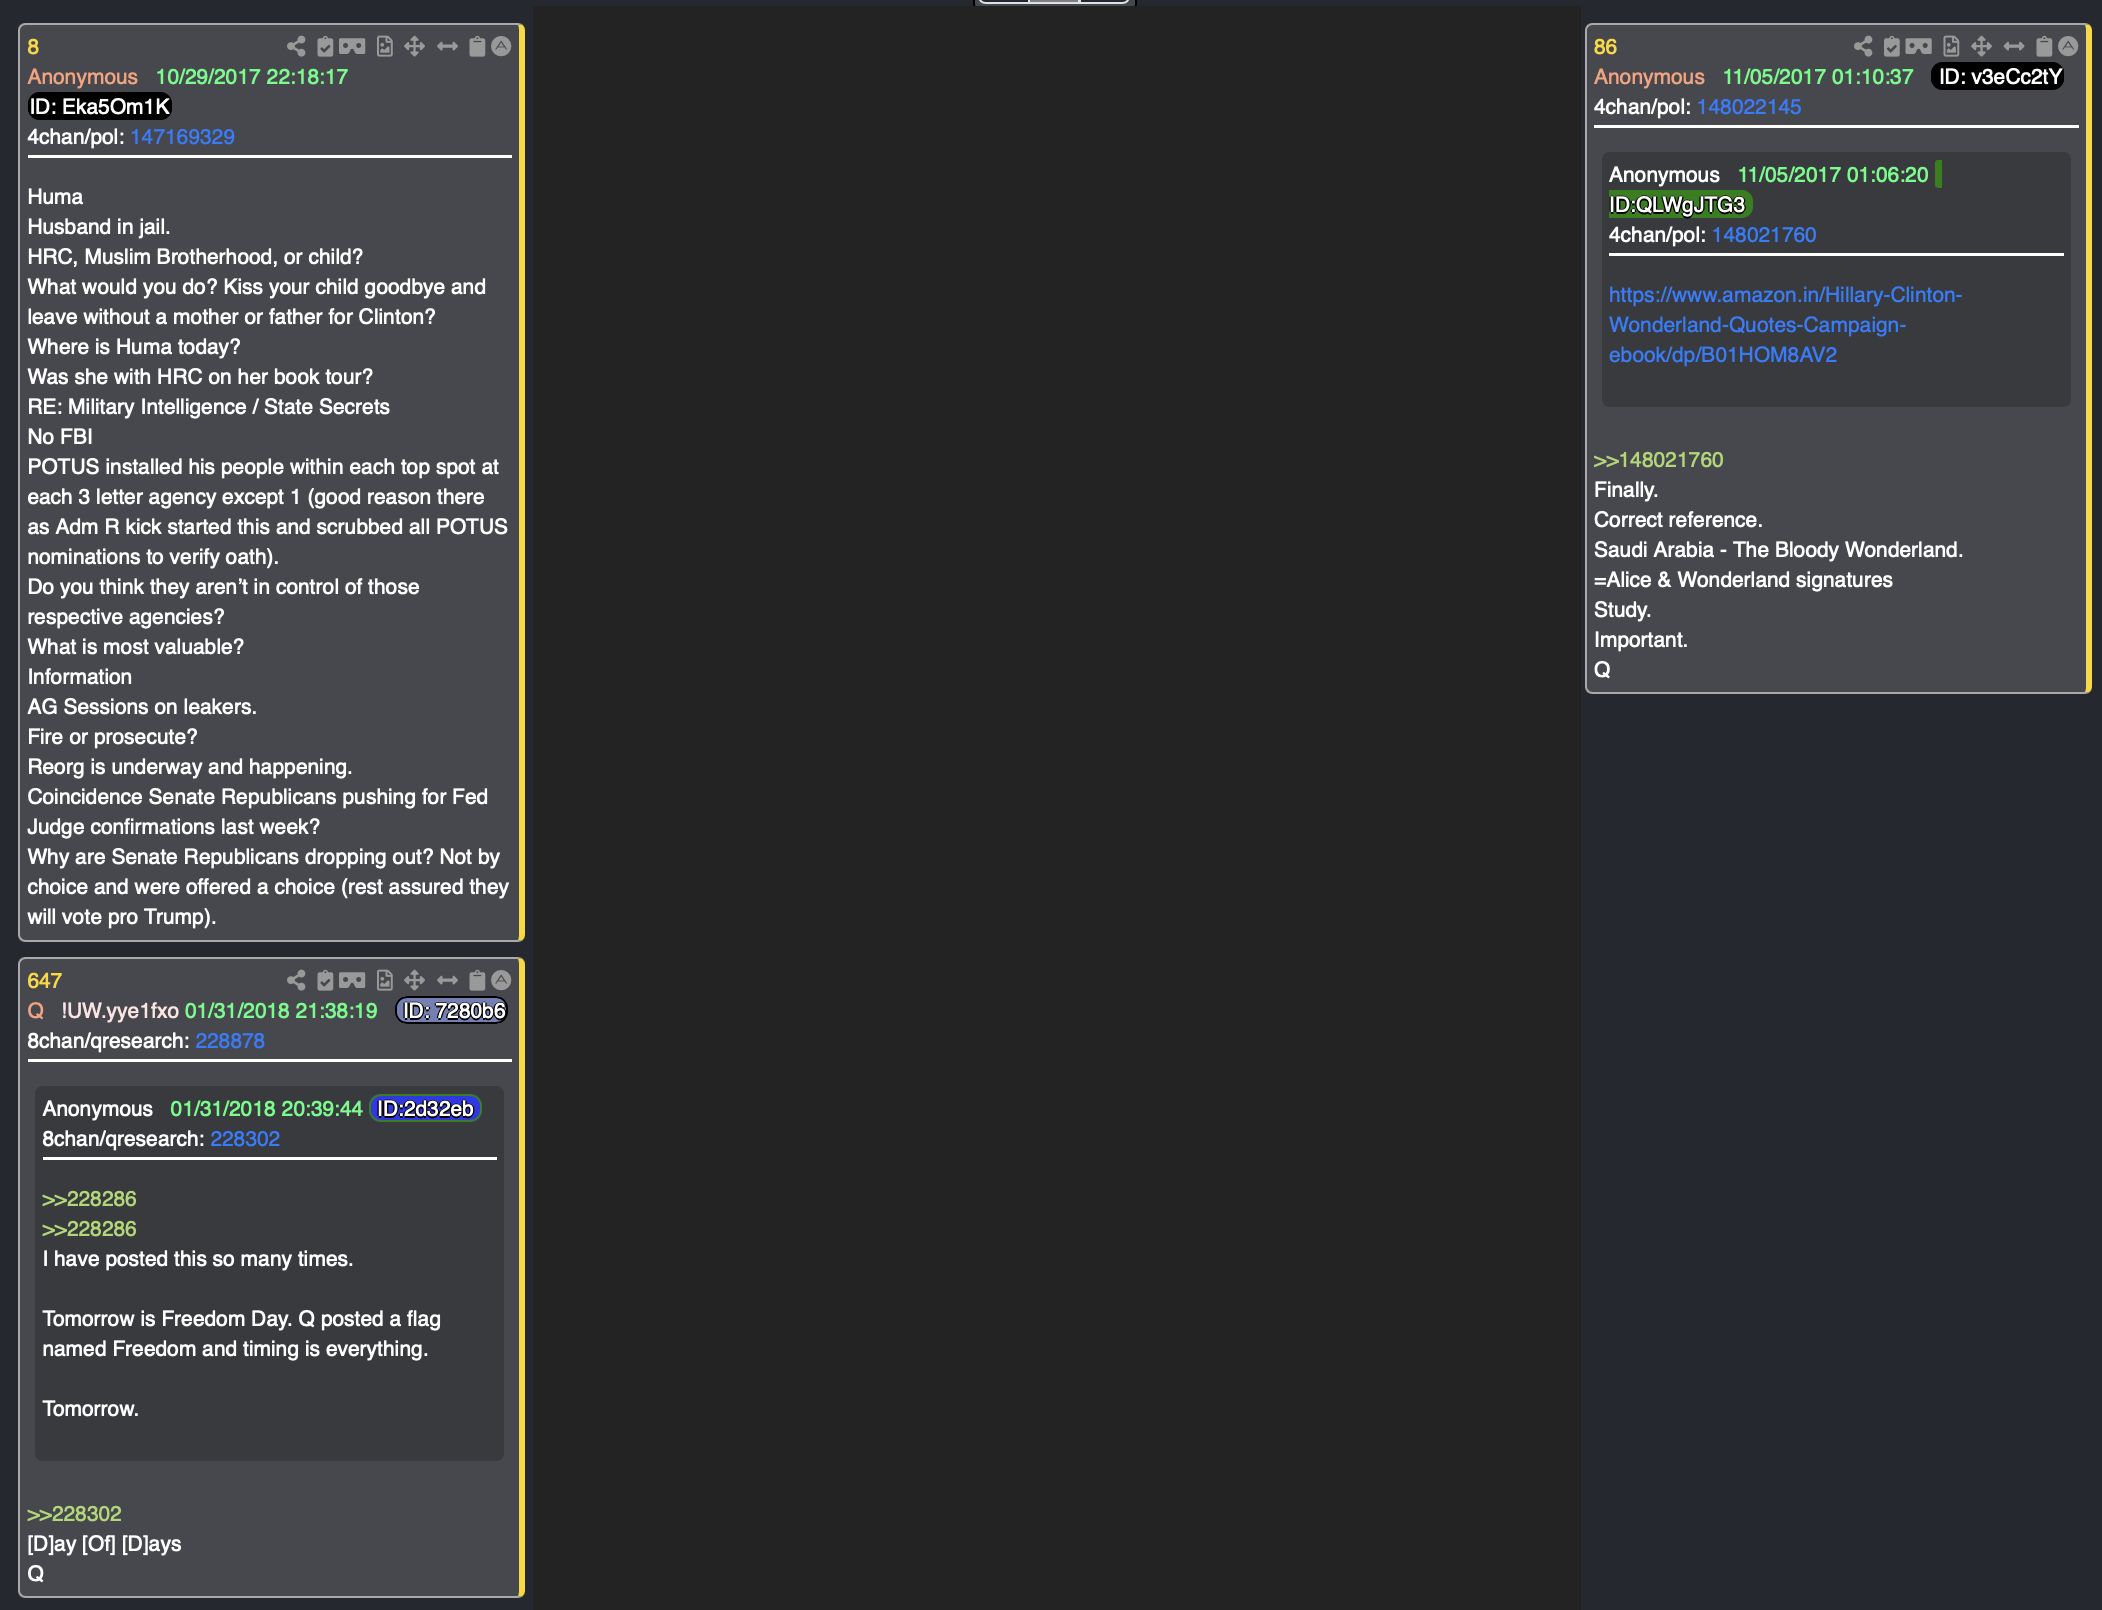Click the horizontal double-arrow icon on post 8
Image resolution: width=2102 pixels, height=1610 pixels.
(447, 46)
